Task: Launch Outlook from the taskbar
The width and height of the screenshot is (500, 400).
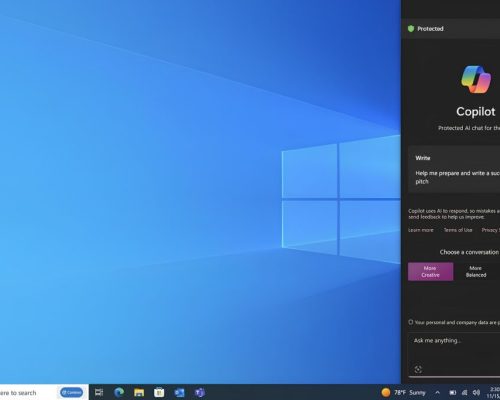Action: coord(179,392)
